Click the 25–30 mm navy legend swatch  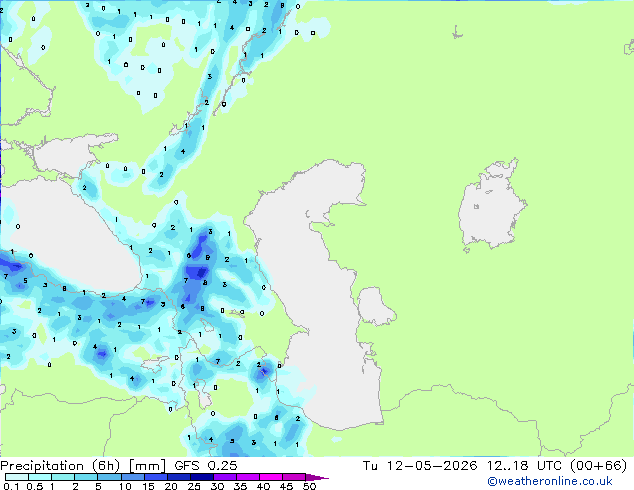[202, 477]
